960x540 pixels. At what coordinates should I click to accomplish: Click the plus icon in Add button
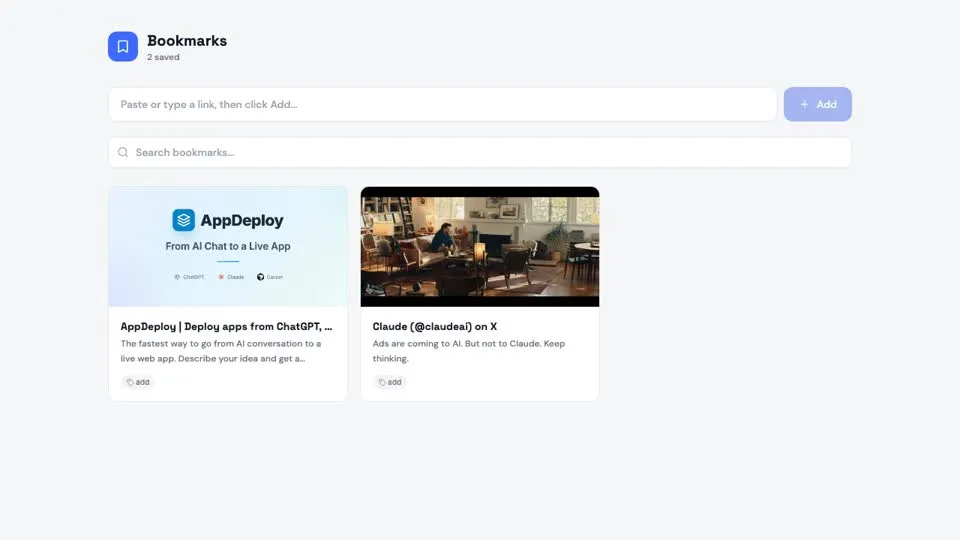(804, 104)
